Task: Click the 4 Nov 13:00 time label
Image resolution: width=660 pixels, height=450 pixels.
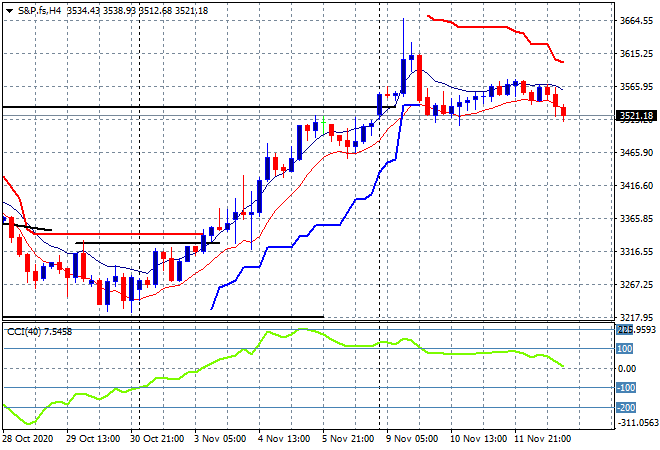Action: [x=284, y=439]
